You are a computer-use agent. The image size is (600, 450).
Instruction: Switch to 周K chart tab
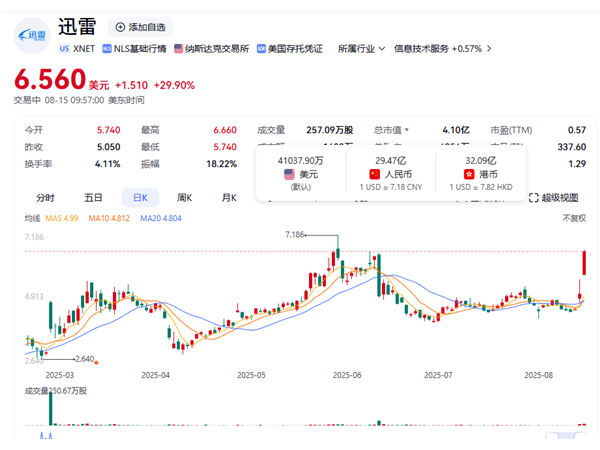point(184,198)
